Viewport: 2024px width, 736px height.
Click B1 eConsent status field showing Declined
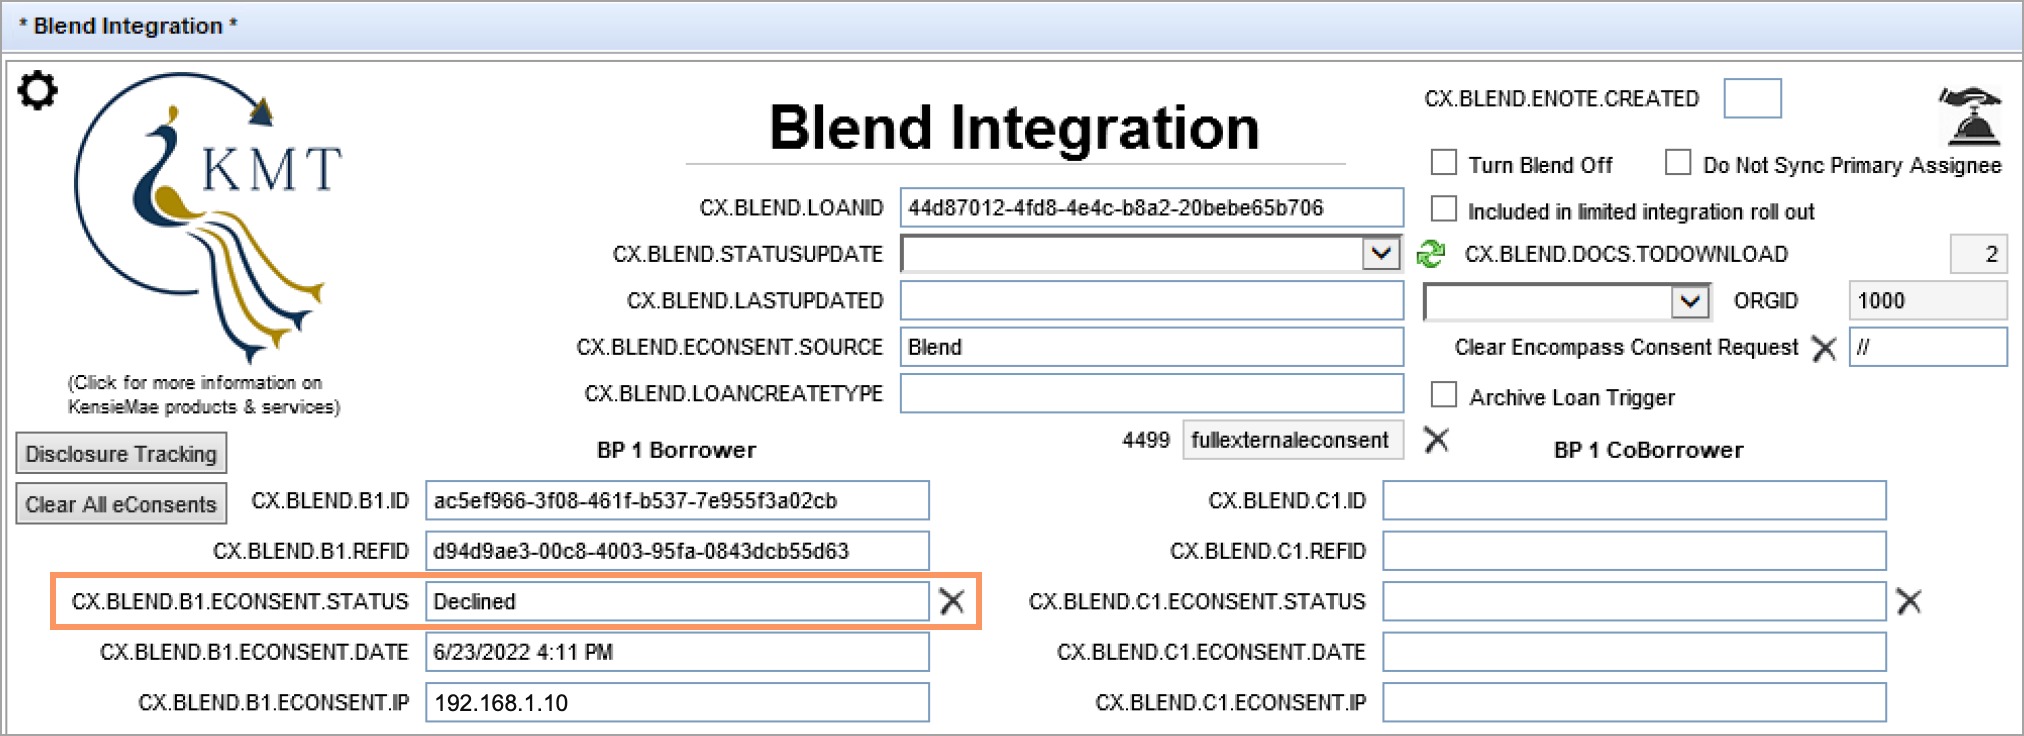coord(677,601)
